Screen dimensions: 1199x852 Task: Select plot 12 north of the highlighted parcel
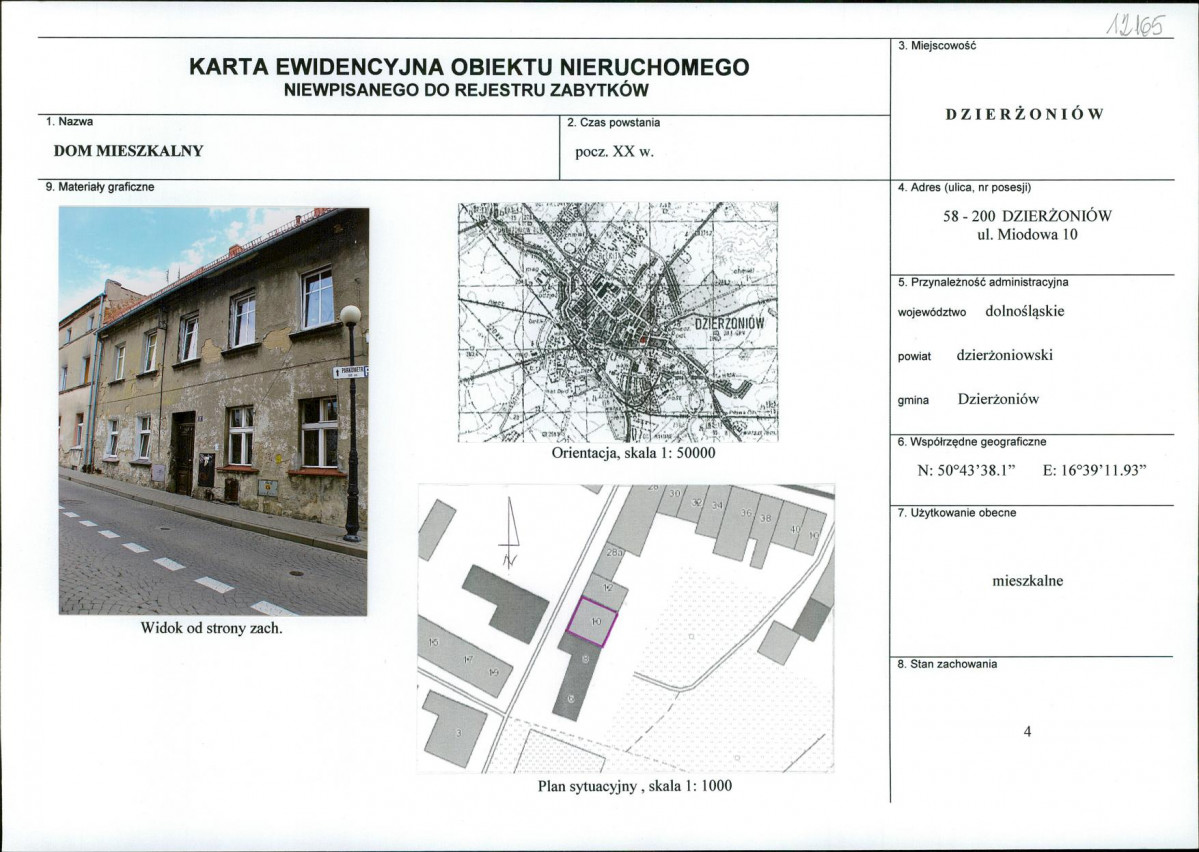(x=607, y=587)
